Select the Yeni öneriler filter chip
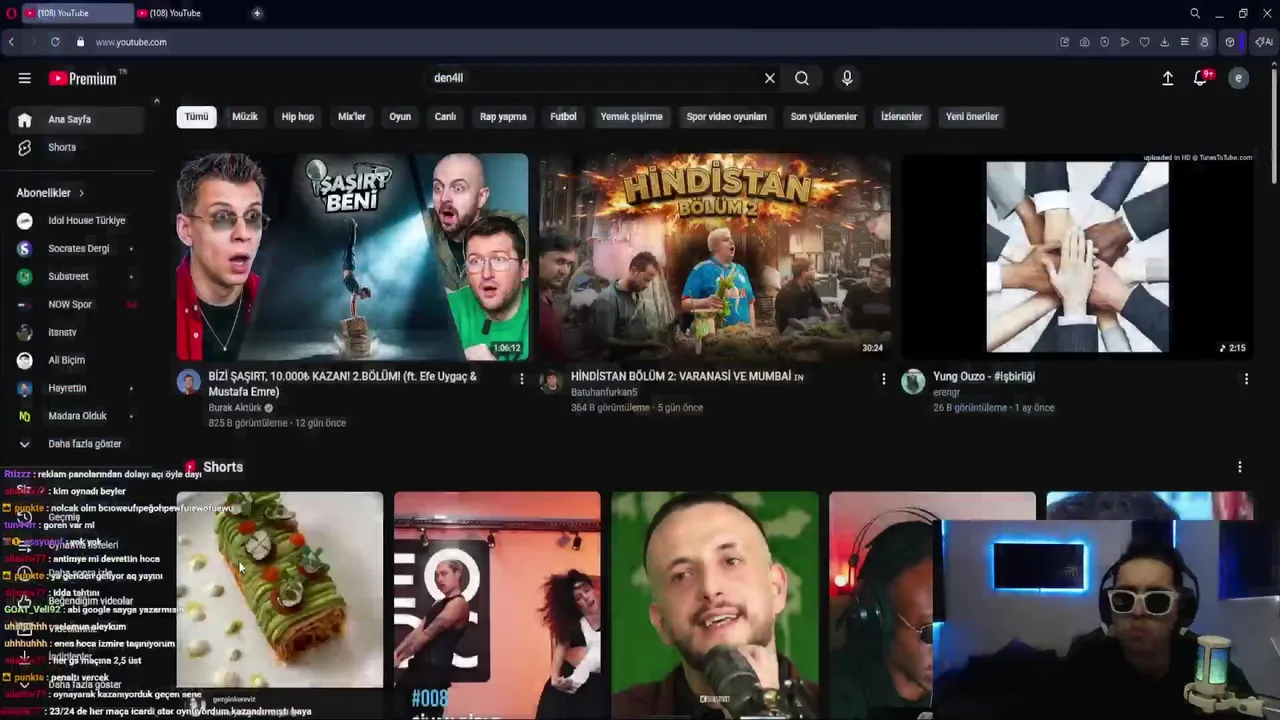 [972, 117]
